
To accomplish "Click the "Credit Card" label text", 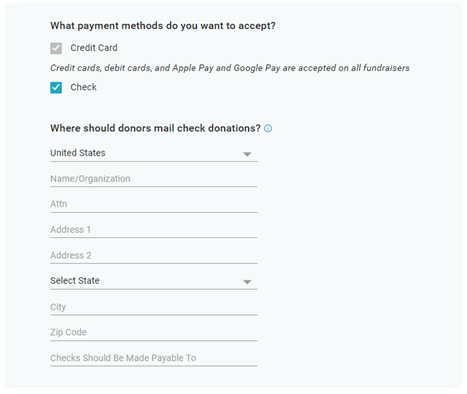I will [x=94, y=48].
